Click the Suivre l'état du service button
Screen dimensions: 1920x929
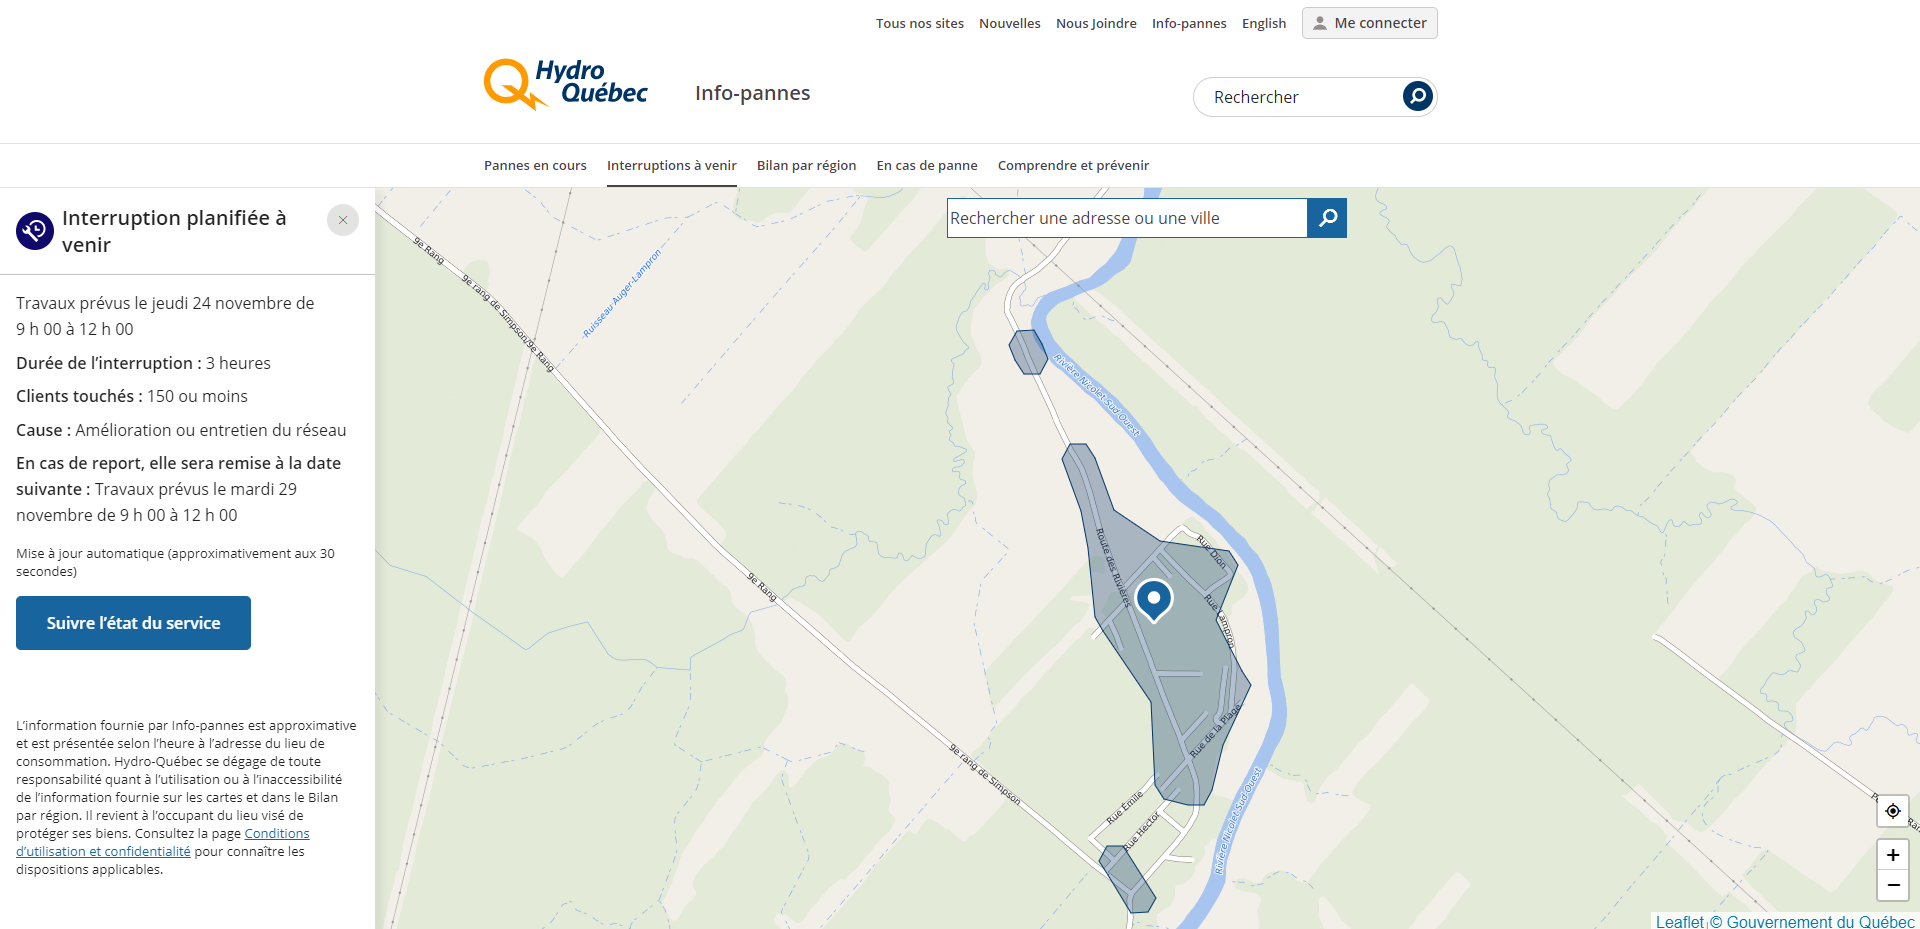(x=133, y=623)
